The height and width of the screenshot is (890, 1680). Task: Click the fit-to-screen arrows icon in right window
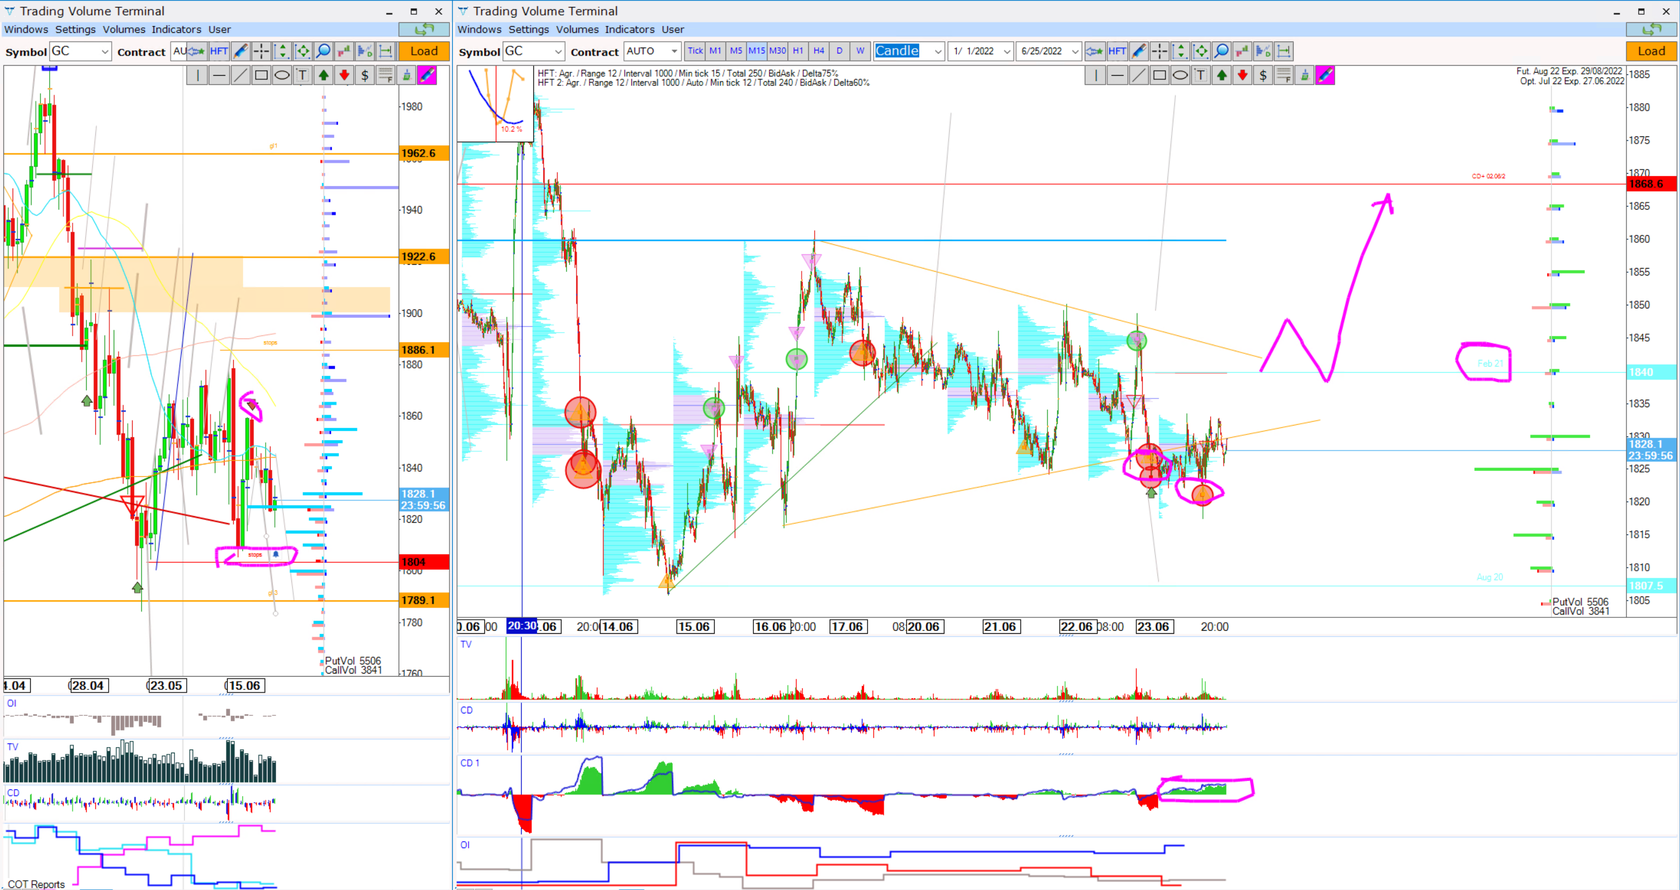click(1201, 51)
